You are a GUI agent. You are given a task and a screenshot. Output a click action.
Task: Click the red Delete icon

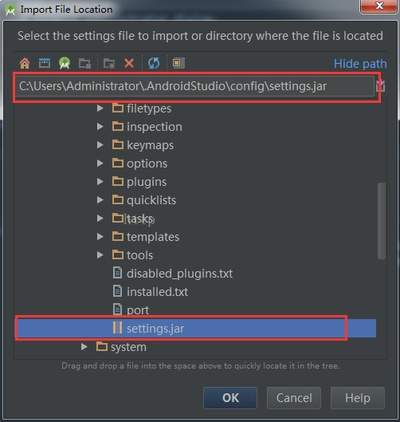pyautogui.click(x=129, y=63)
